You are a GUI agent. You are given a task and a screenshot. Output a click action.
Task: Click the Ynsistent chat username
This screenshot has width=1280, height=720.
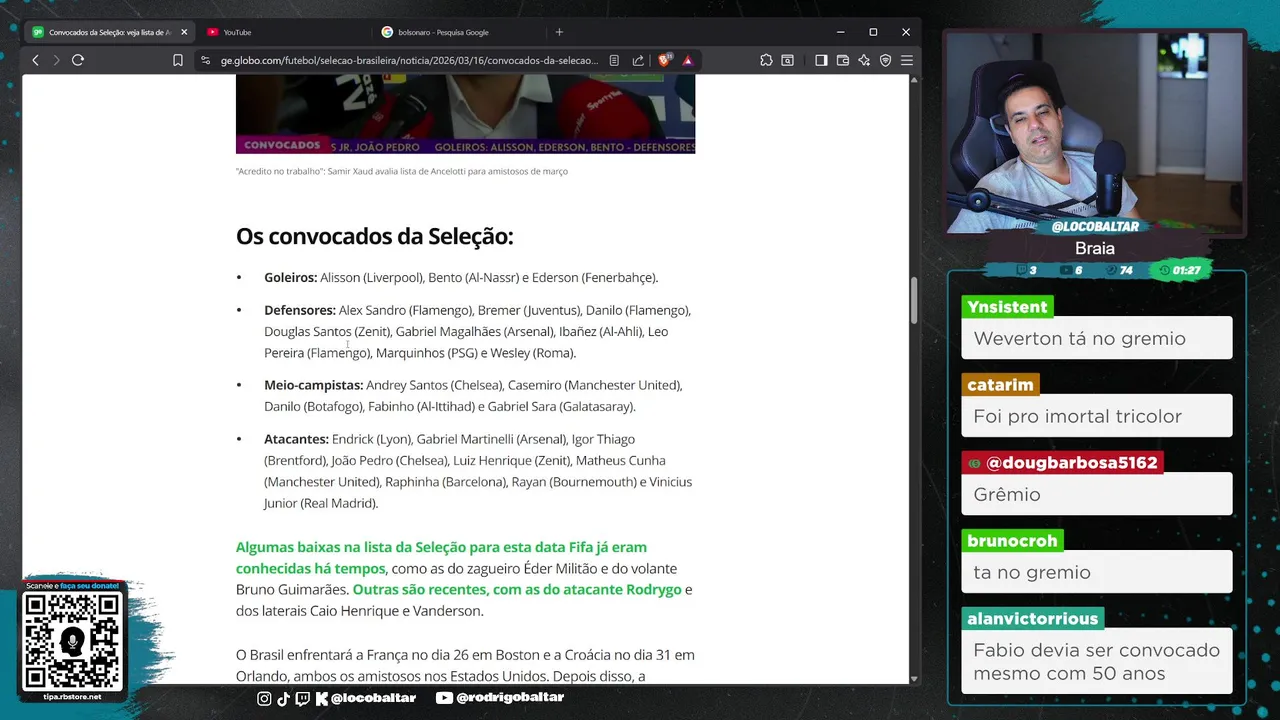click(1008, 307)
